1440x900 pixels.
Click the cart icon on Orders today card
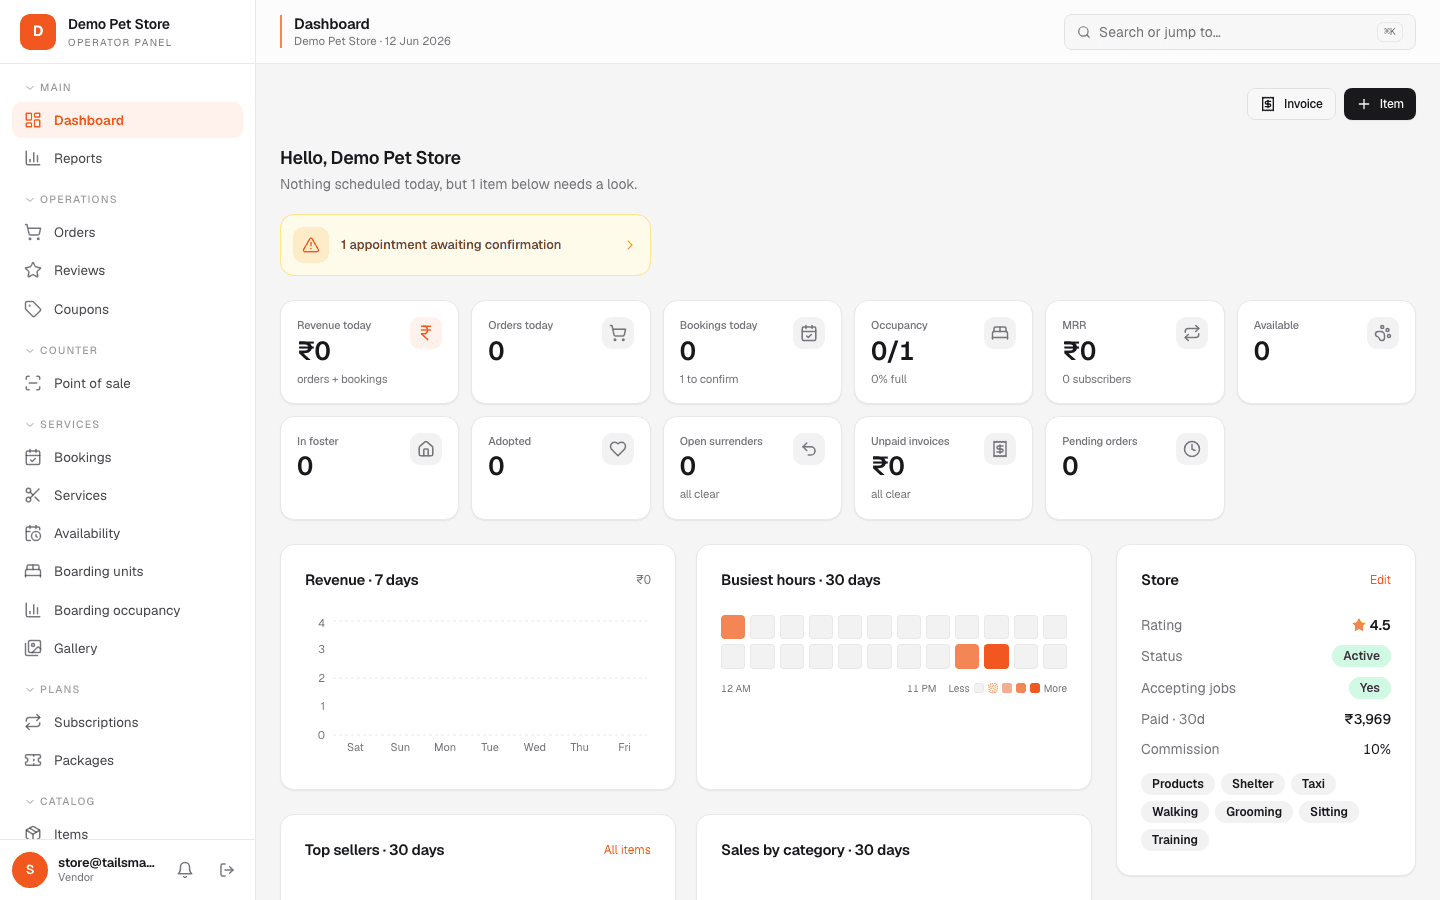(618, 333)
